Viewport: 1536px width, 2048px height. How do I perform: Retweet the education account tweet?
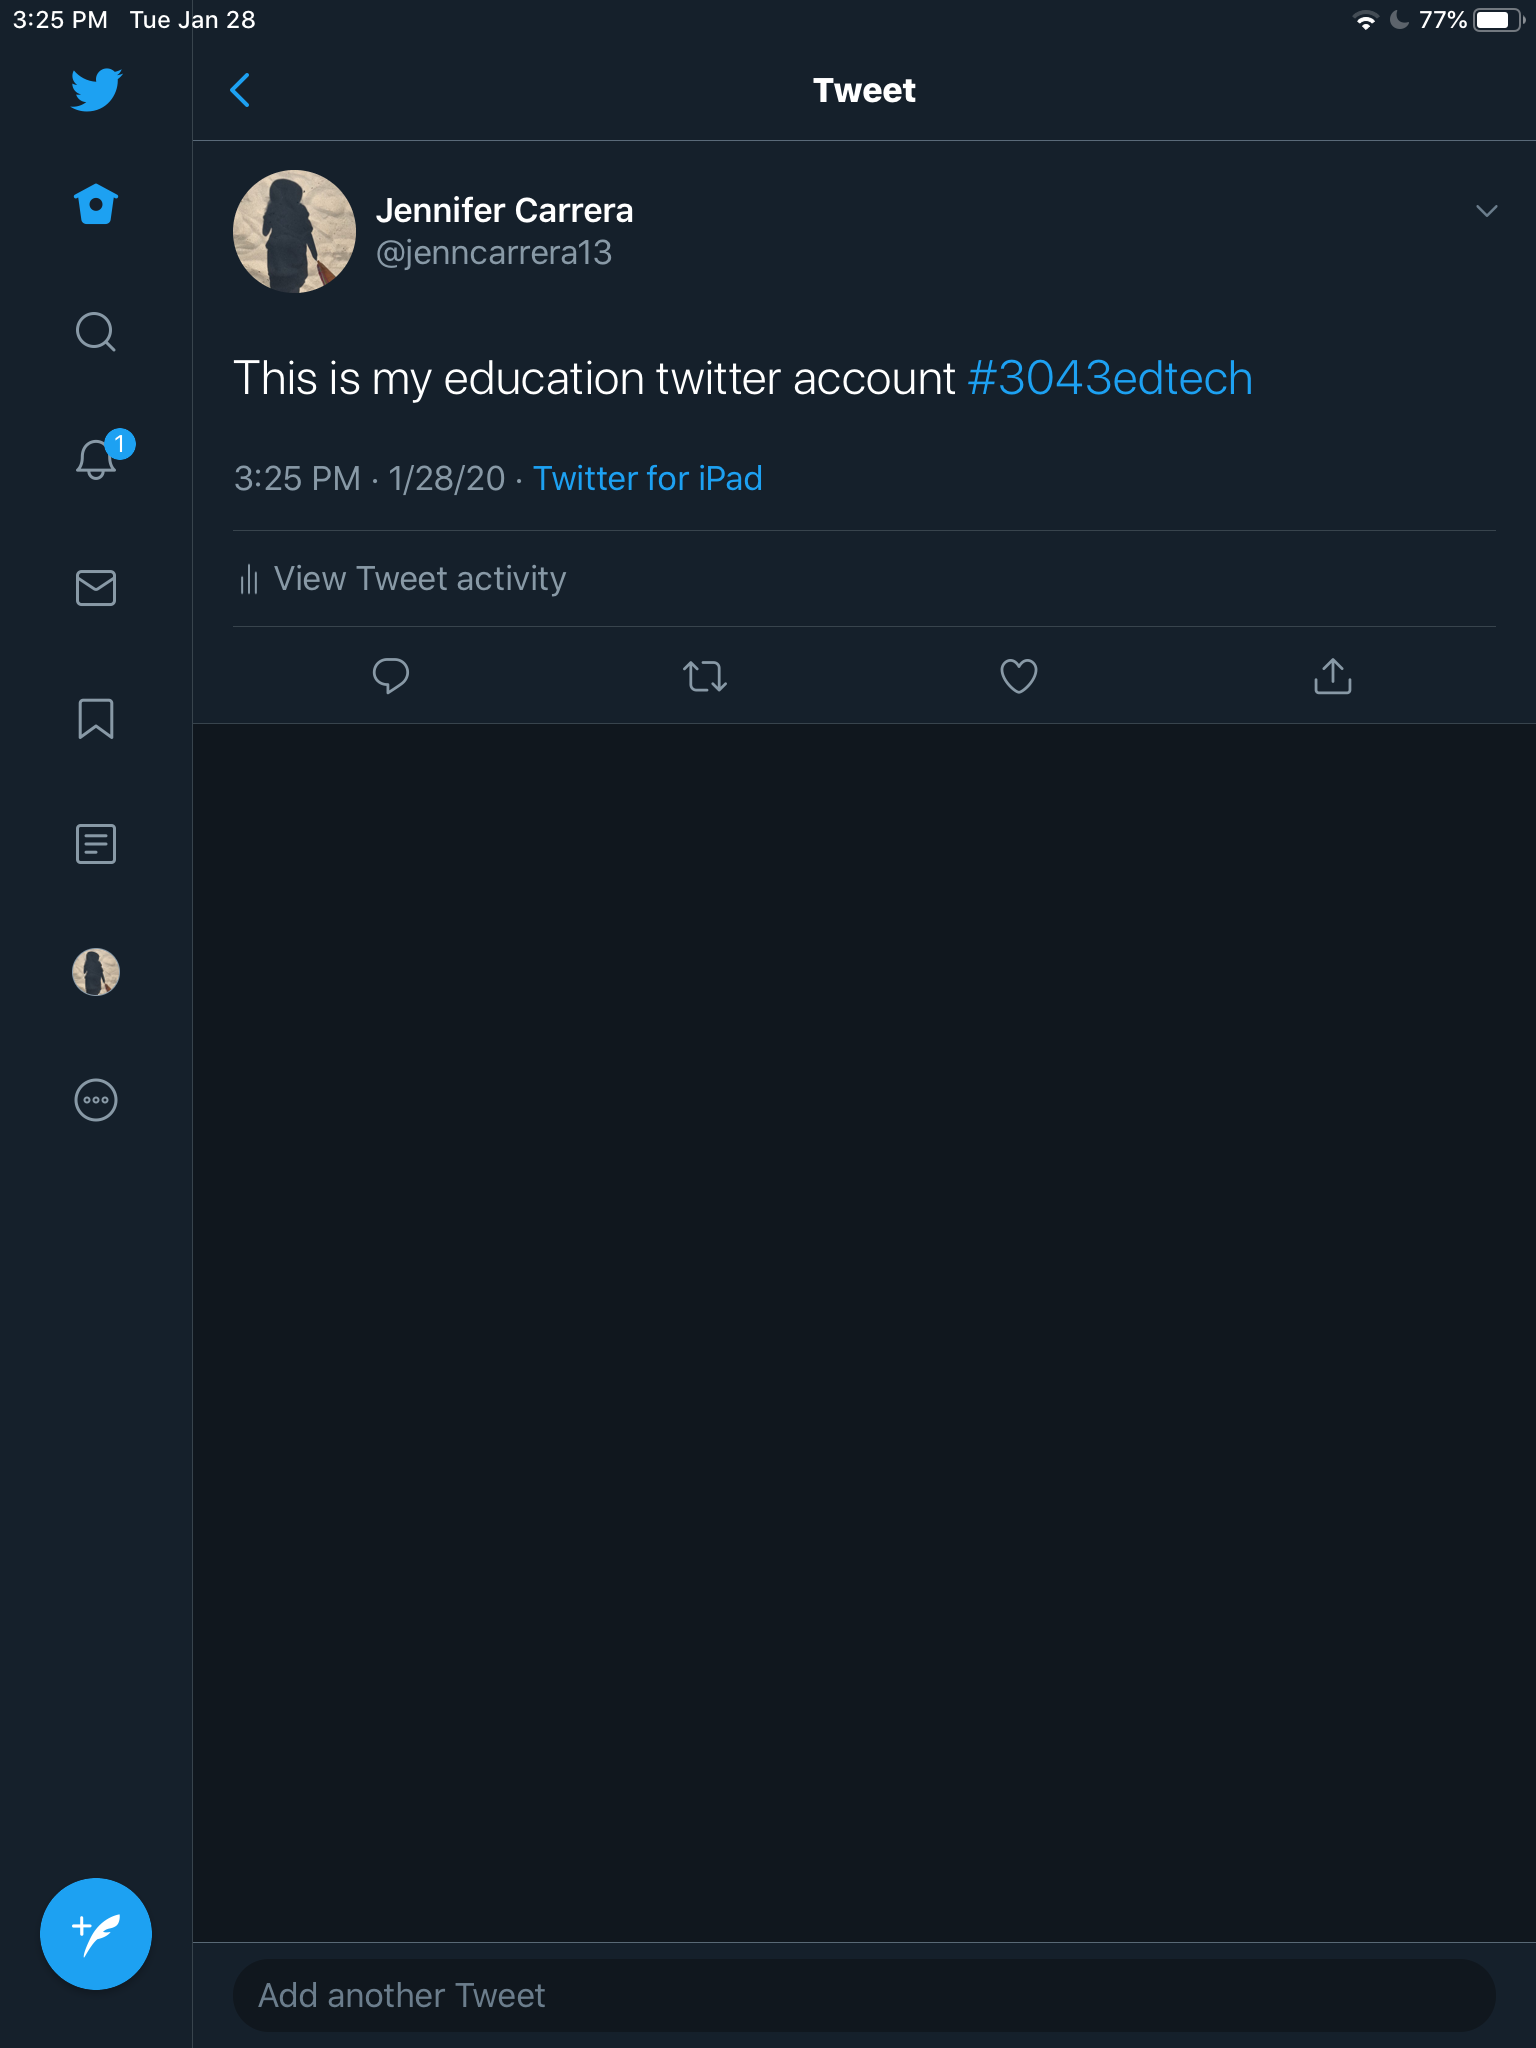[x=704, y=676]
